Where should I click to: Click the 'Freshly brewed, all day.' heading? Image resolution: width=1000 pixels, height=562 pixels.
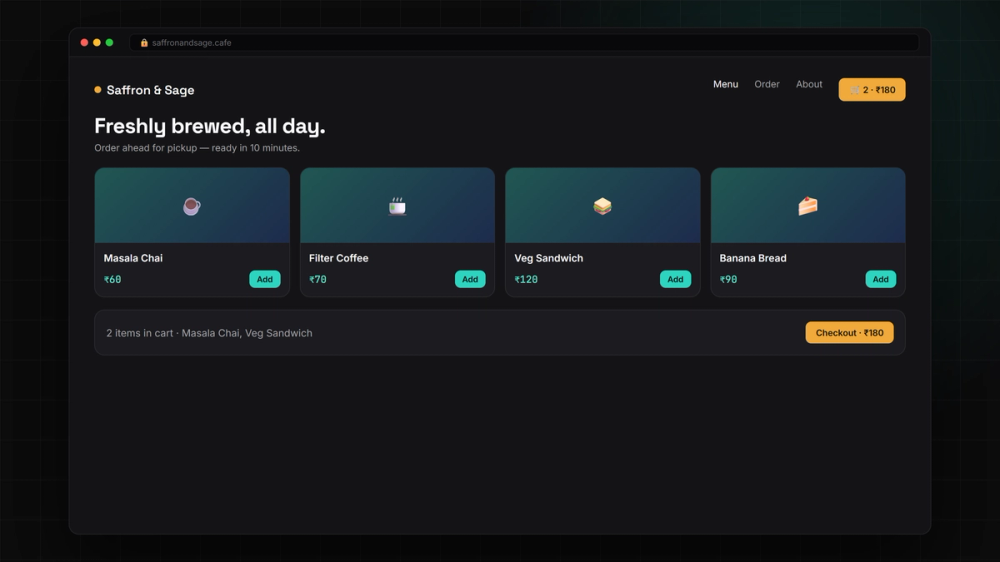pyautogui.click(x=210, y=126)
